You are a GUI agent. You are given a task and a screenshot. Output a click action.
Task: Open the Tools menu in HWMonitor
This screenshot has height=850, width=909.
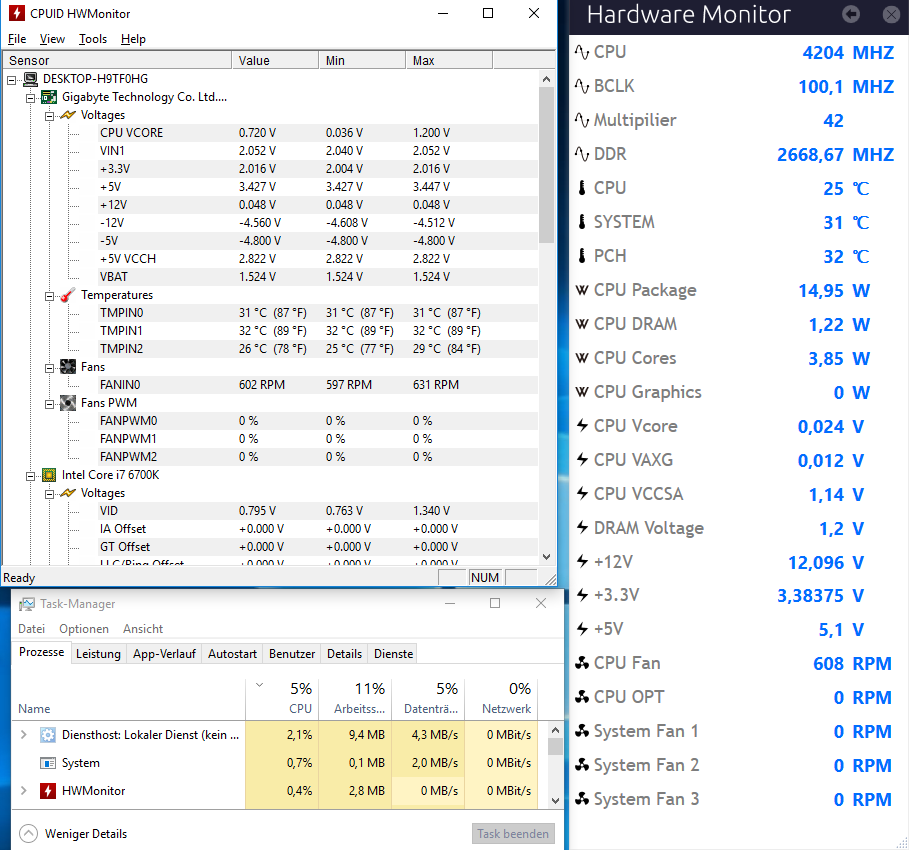tap(93, 39)
